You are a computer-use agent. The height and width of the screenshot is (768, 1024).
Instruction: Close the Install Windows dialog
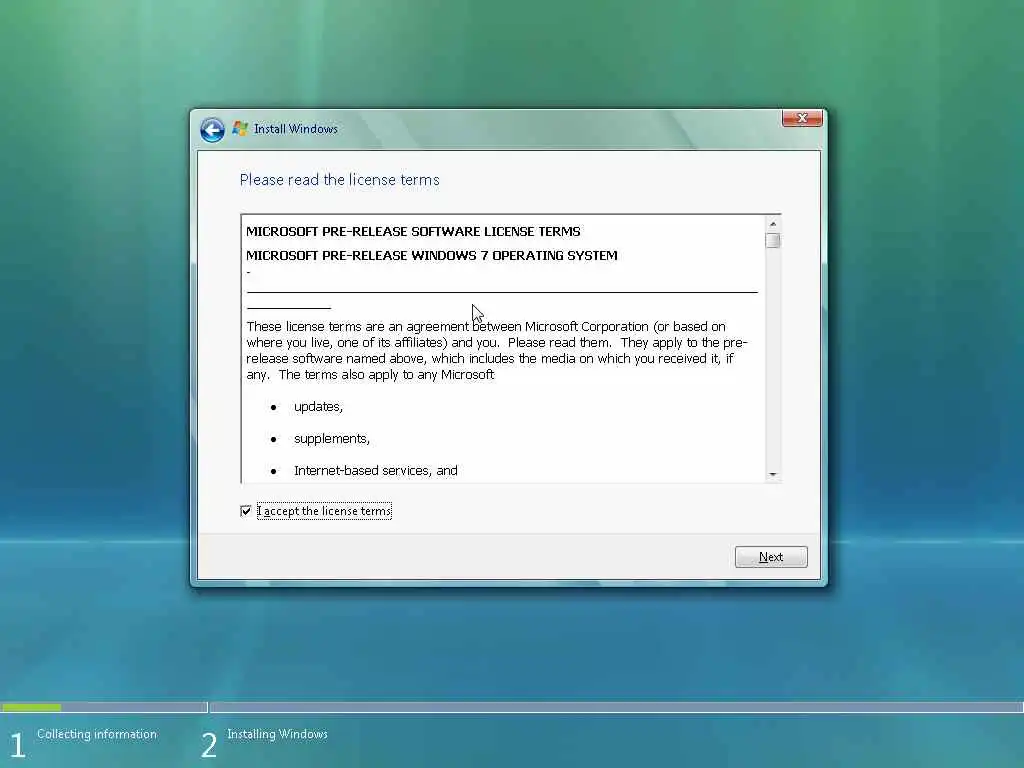pos(802,118)
